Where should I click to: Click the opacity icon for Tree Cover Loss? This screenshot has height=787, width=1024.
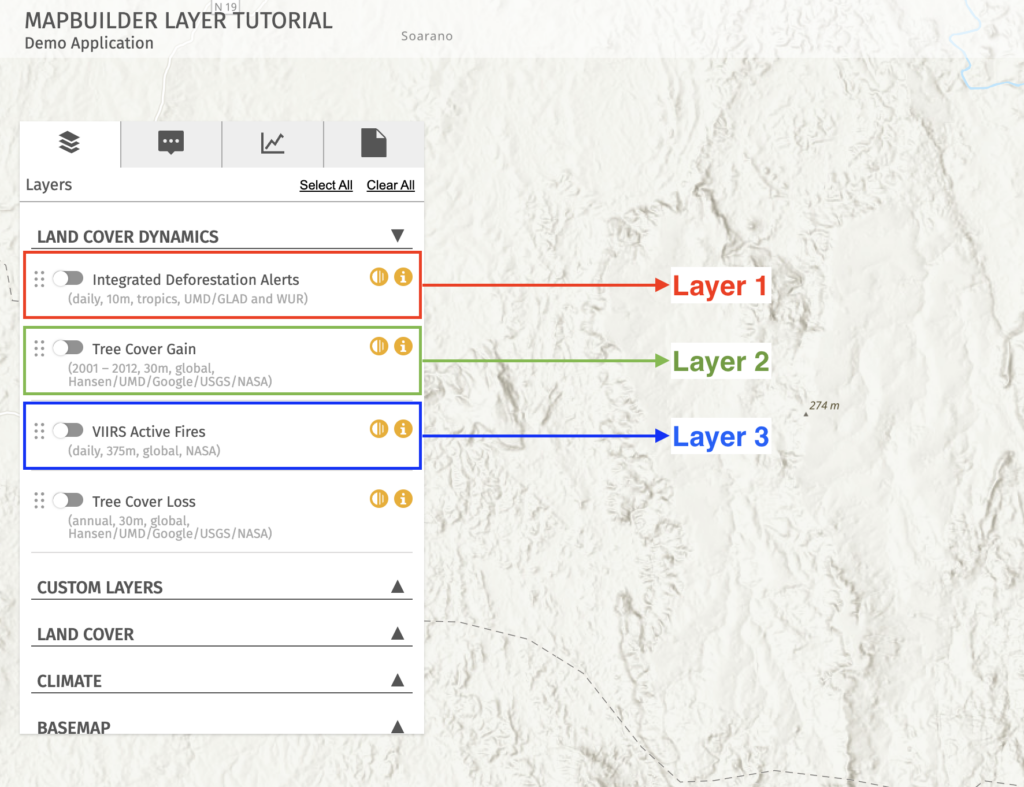tap(378, 498)
